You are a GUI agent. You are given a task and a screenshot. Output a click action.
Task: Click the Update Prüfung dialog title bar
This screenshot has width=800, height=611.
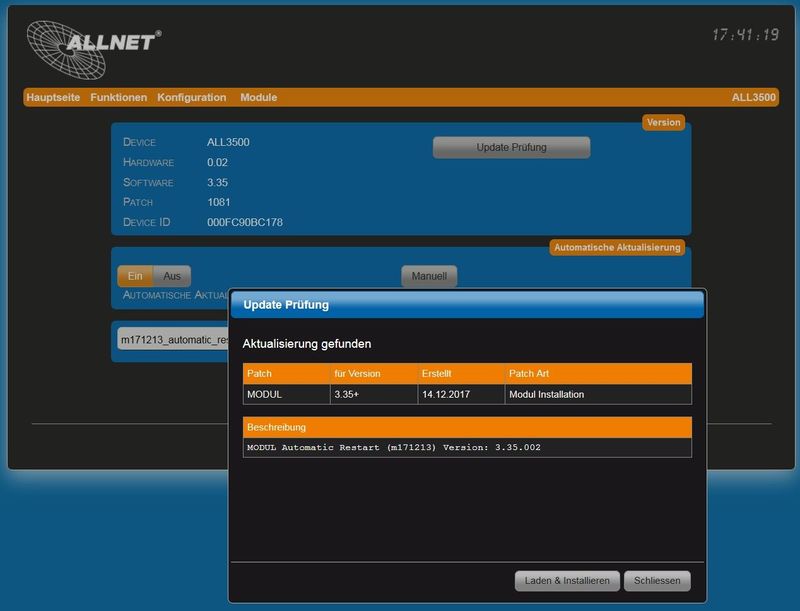(x=467, y=305)
